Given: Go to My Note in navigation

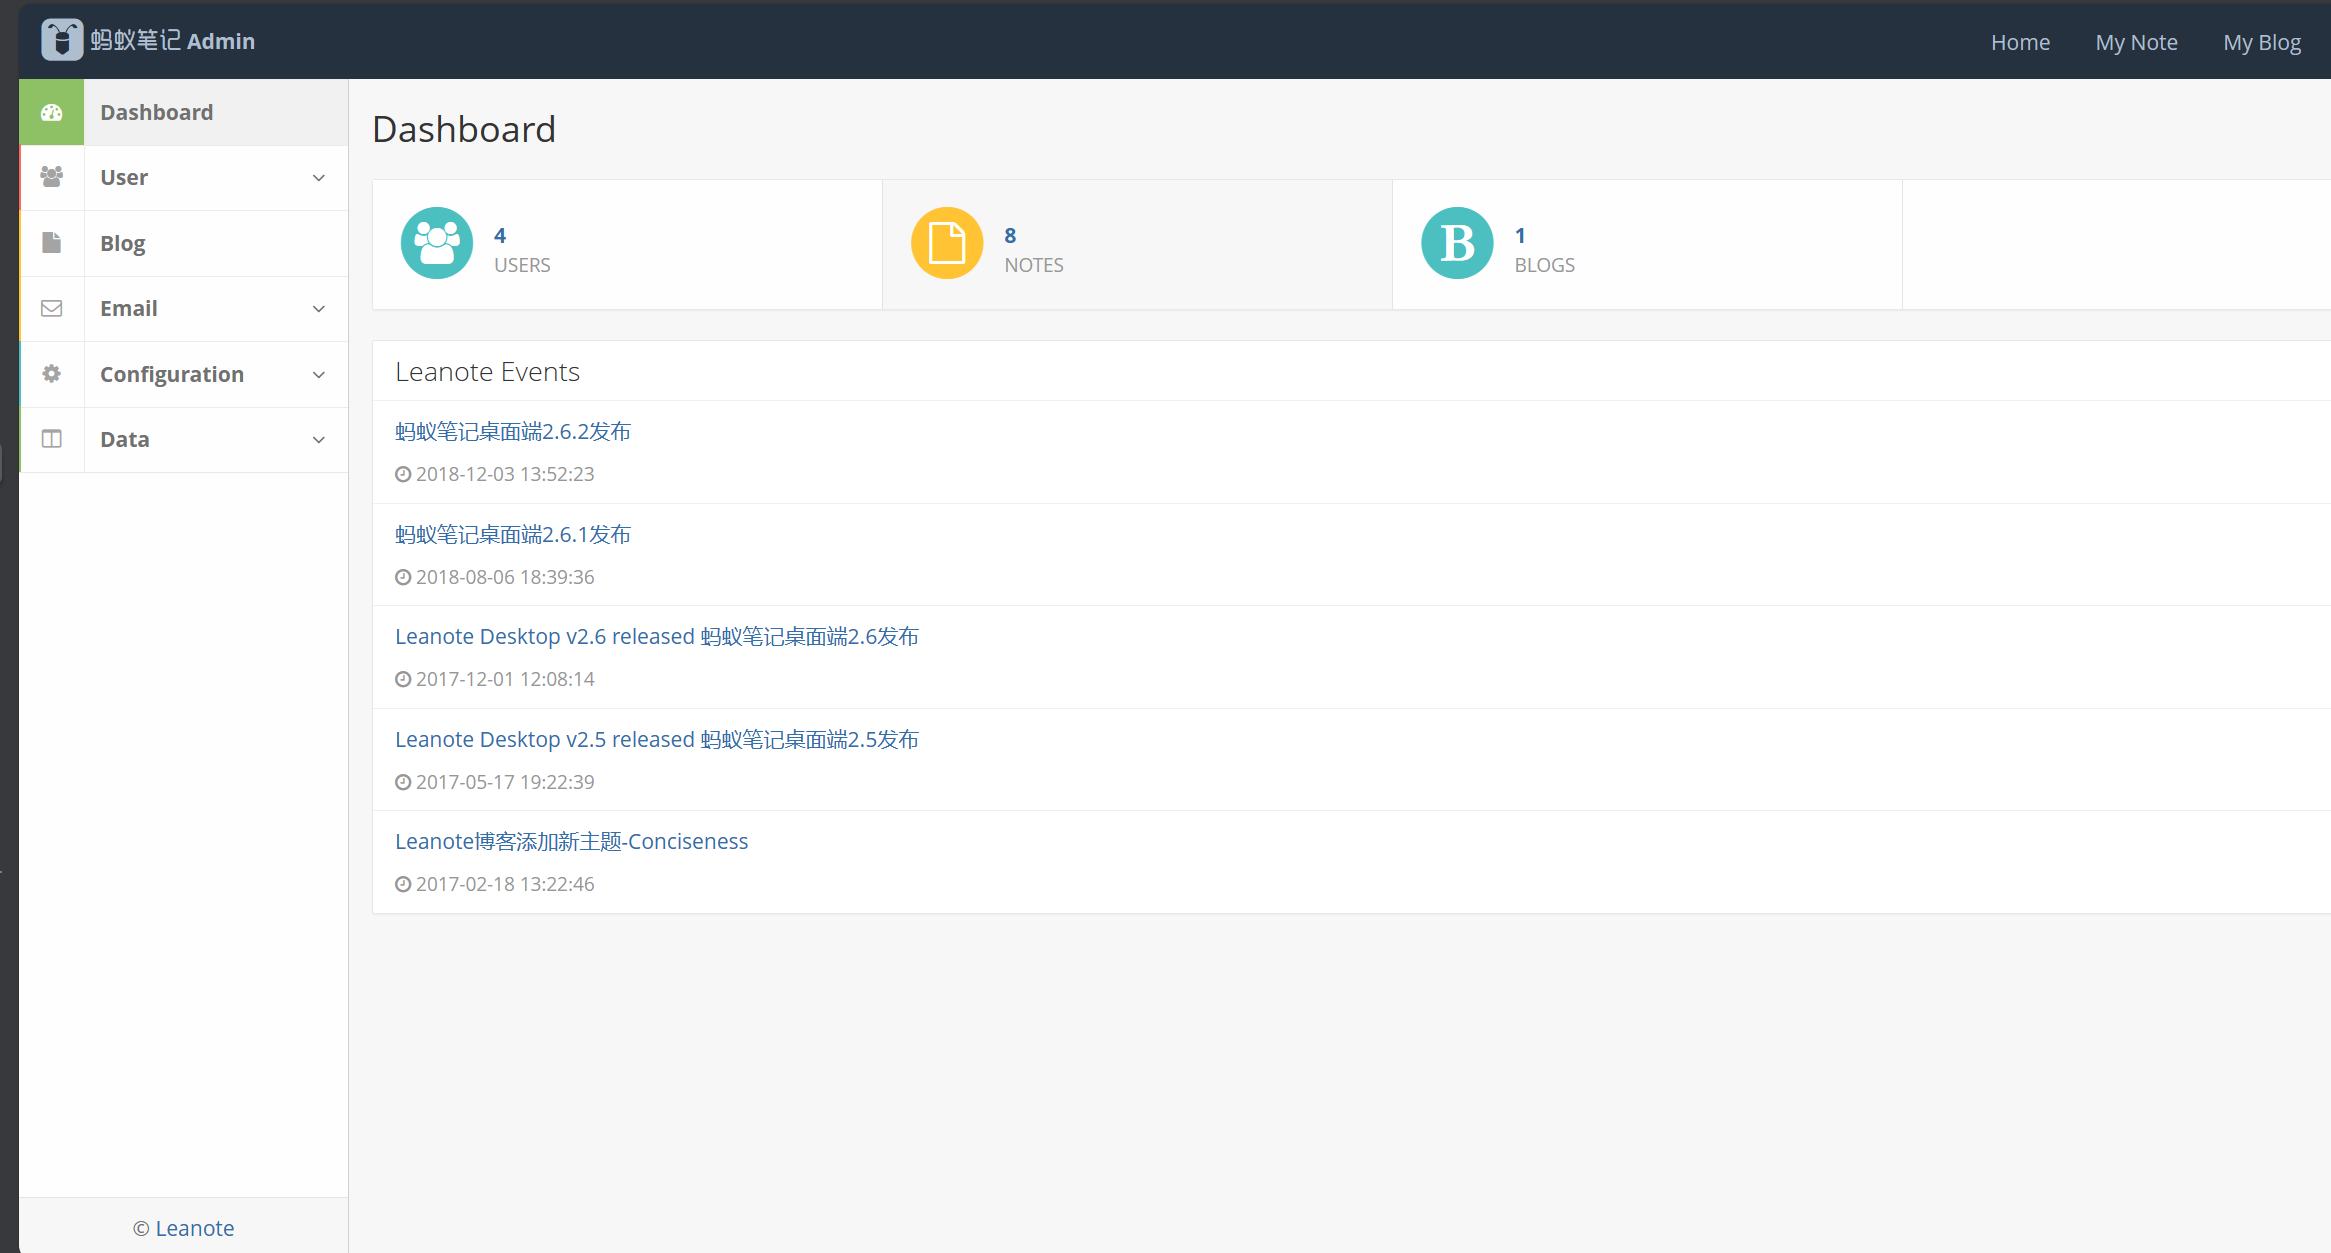Looking at the screenshot, I should [x=2136, y=42].
